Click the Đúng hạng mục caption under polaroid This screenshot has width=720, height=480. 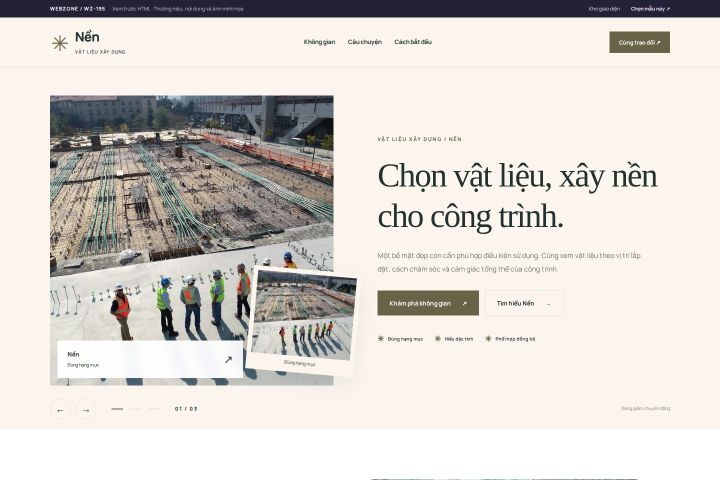pyautogui.click(x=299, y=363)
